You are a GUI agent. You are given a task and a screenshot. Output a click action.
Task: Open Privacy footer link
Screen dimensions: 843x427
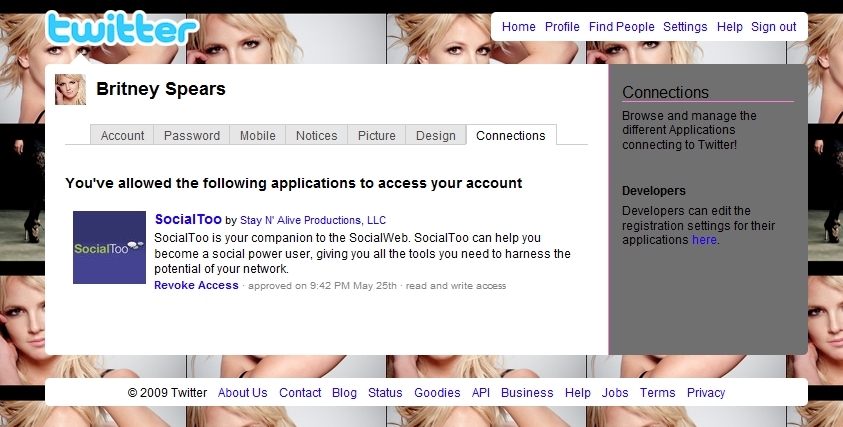click(x=706, y=393)
